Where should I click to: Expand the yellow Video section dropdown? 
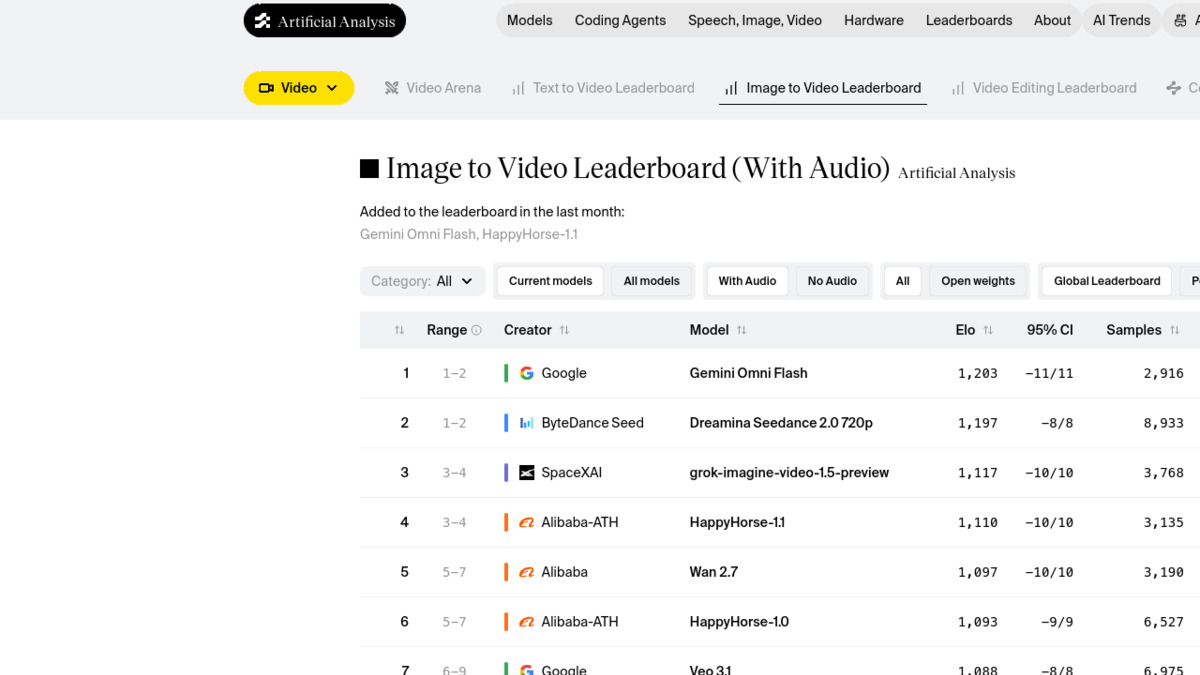[x=299, y=88]
